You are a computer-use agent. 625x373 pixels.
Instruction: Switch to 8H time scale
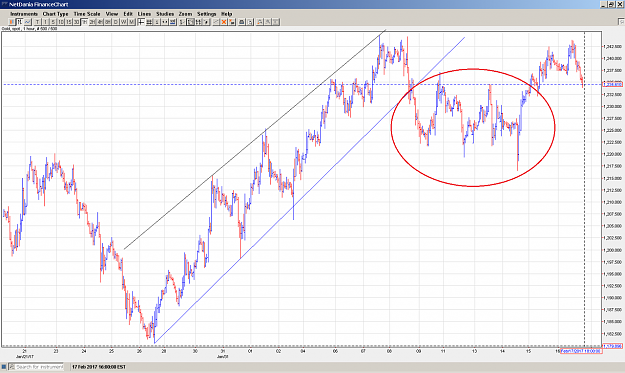[x=108, y=22]
